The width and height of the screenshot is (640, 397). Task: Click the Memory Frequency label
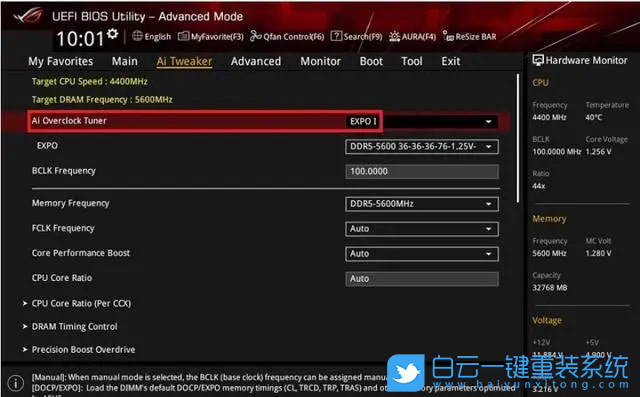pyautogui.click(x=71, y=203)
